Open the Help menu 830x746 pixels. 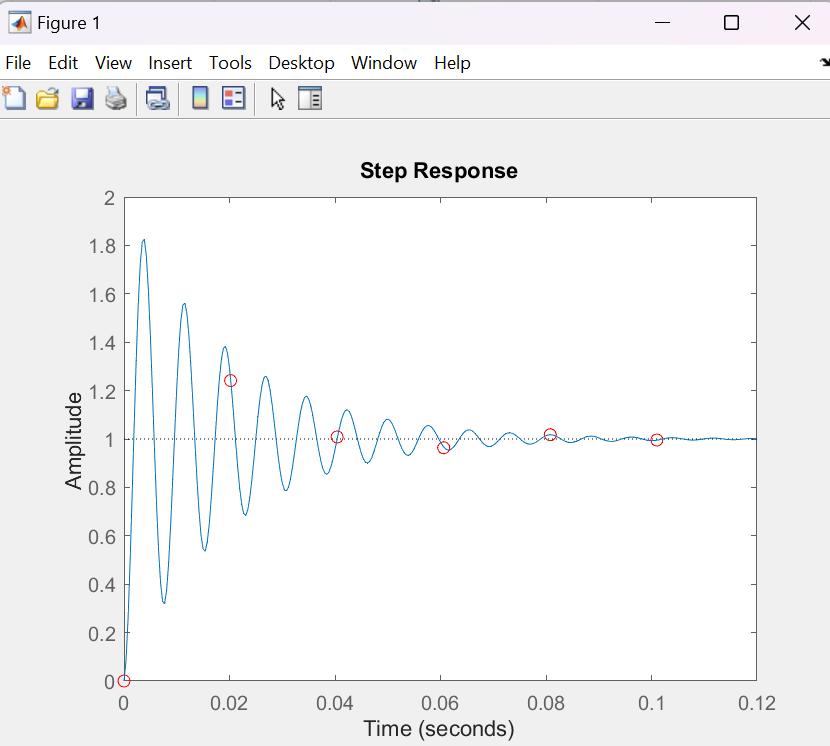pyautogui.click(x=452, y=62)
